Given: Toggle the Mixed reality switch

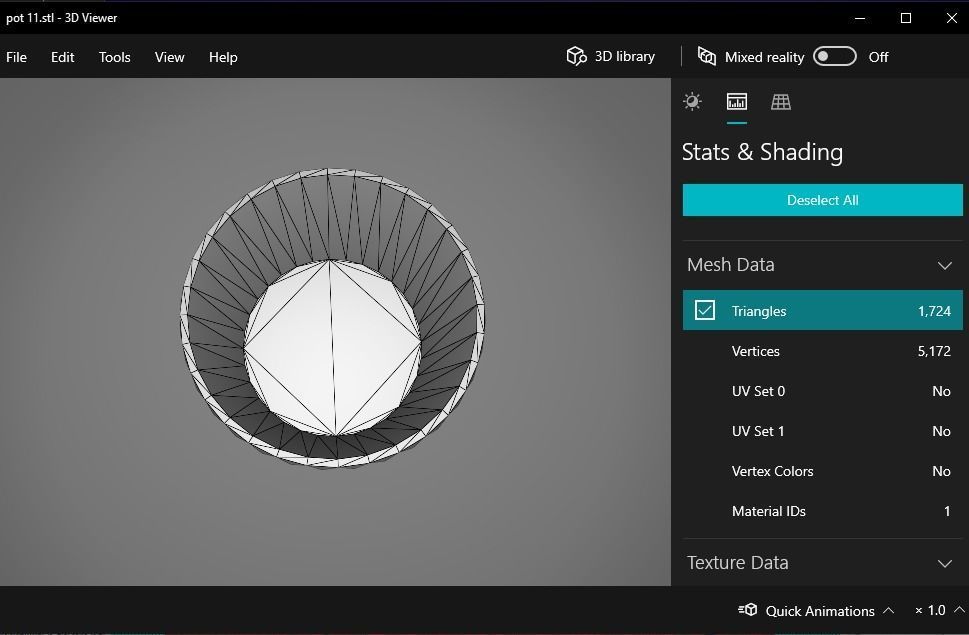Looking at the screenshot, I should 834,56.
